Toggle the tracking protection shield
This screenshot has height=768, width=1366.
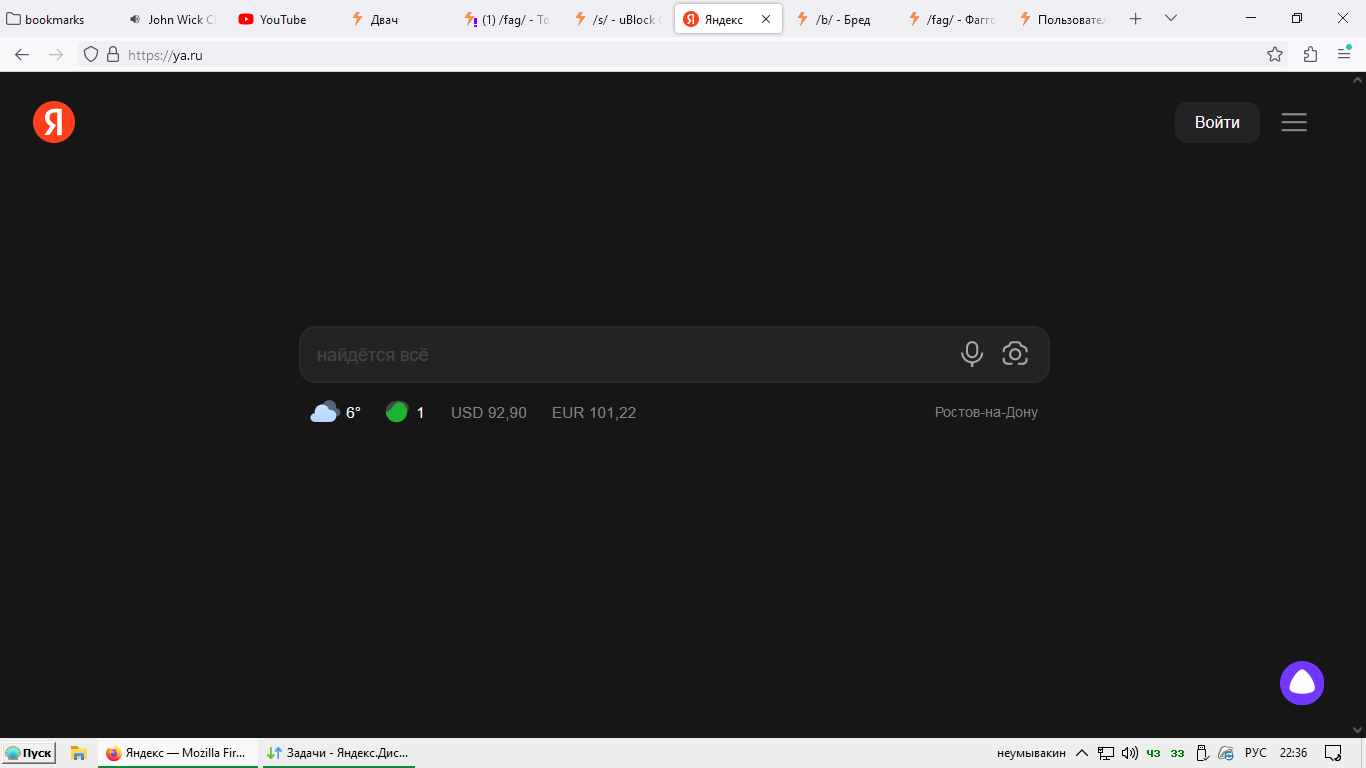tap(89, 54)
